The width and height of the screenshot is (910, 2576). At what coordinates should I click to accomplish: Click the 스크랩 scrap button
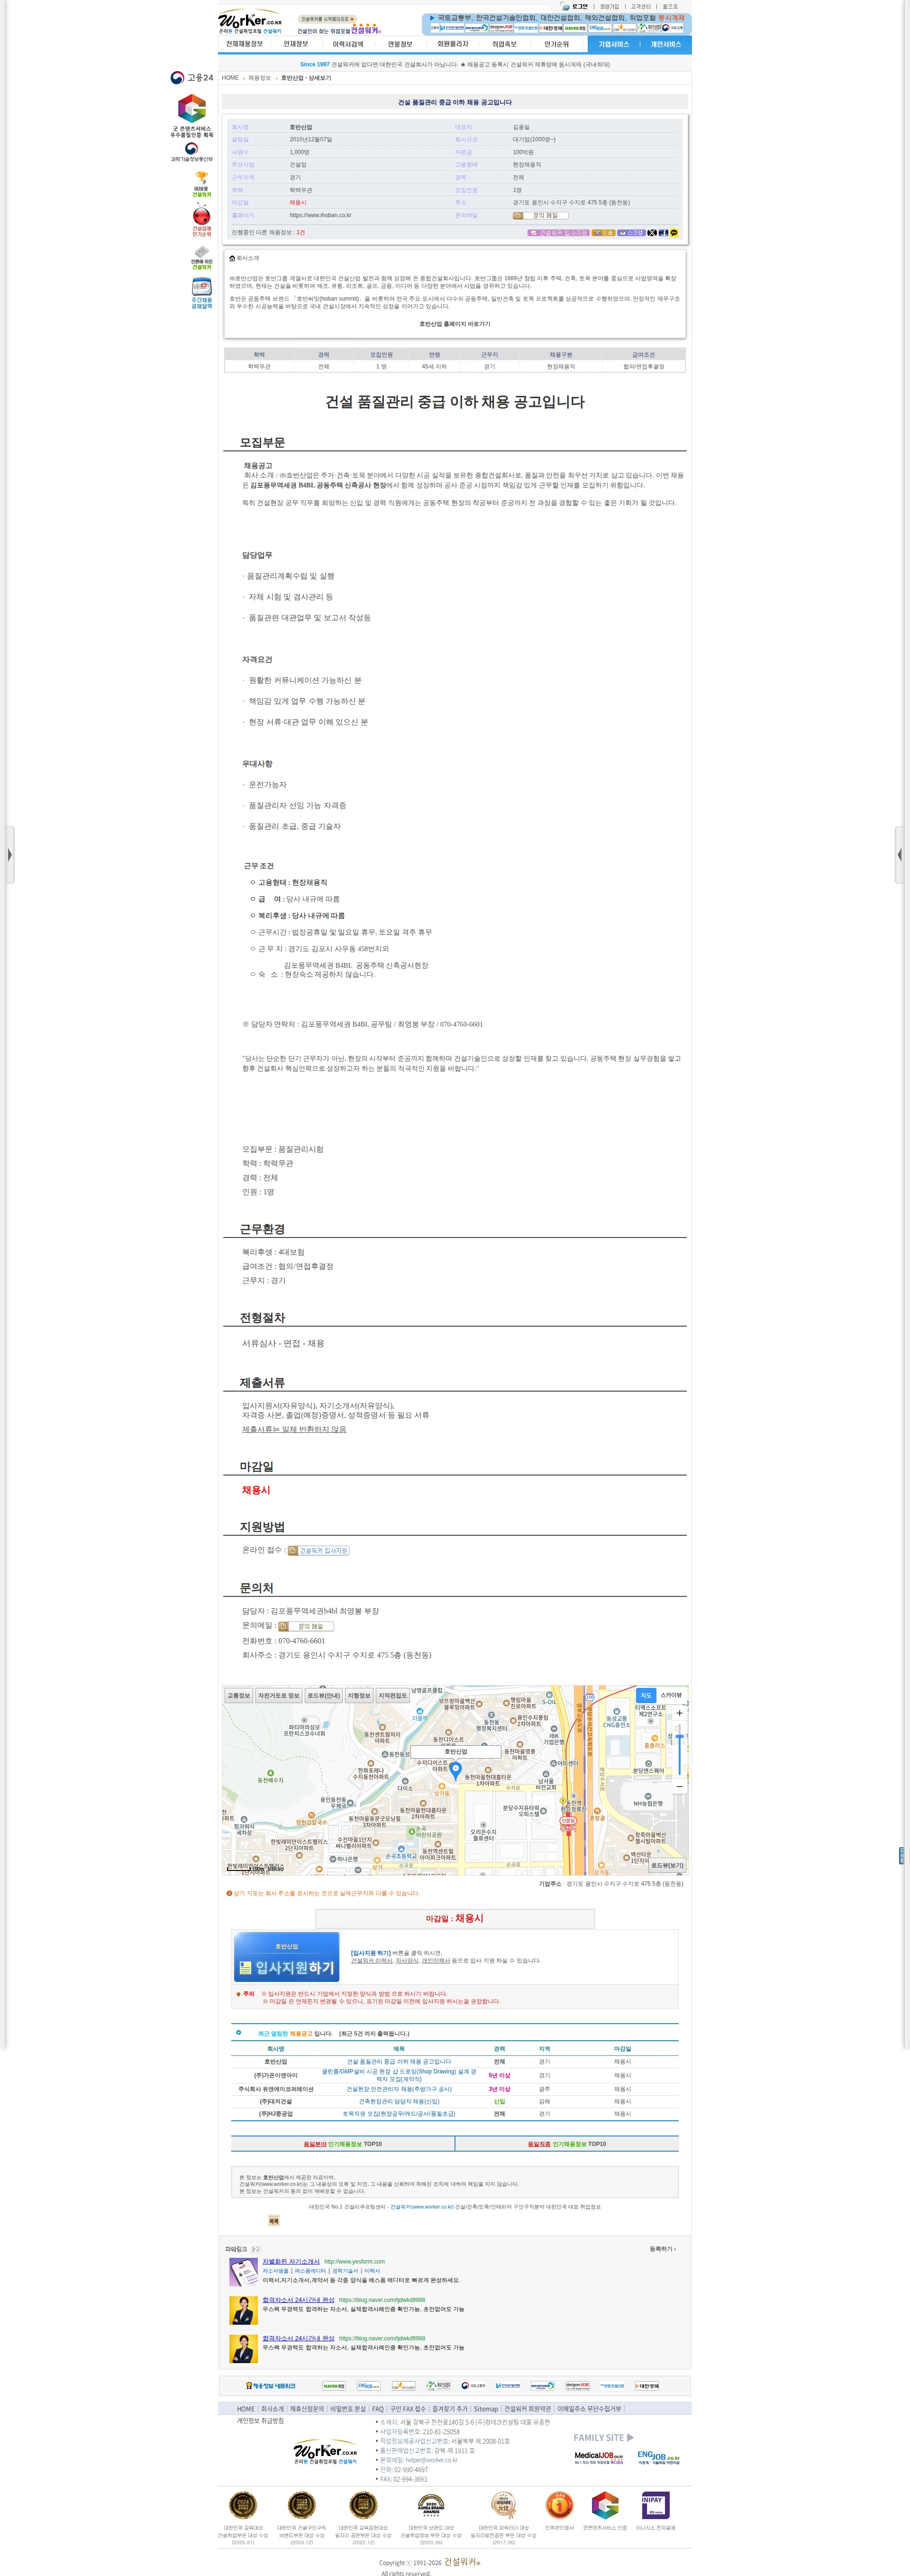pyautogui.click(x=631, y=232)
